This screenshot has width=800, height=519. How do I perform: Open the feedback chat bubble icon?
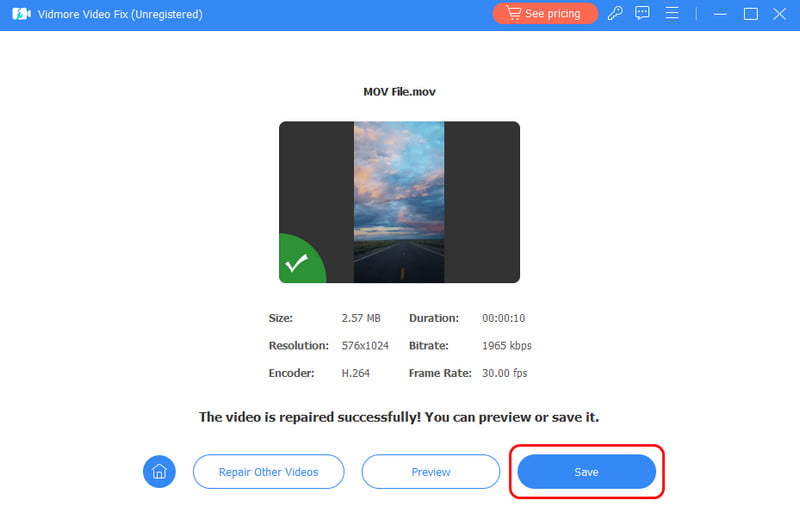pyautogui.click(x=643, y=14)
